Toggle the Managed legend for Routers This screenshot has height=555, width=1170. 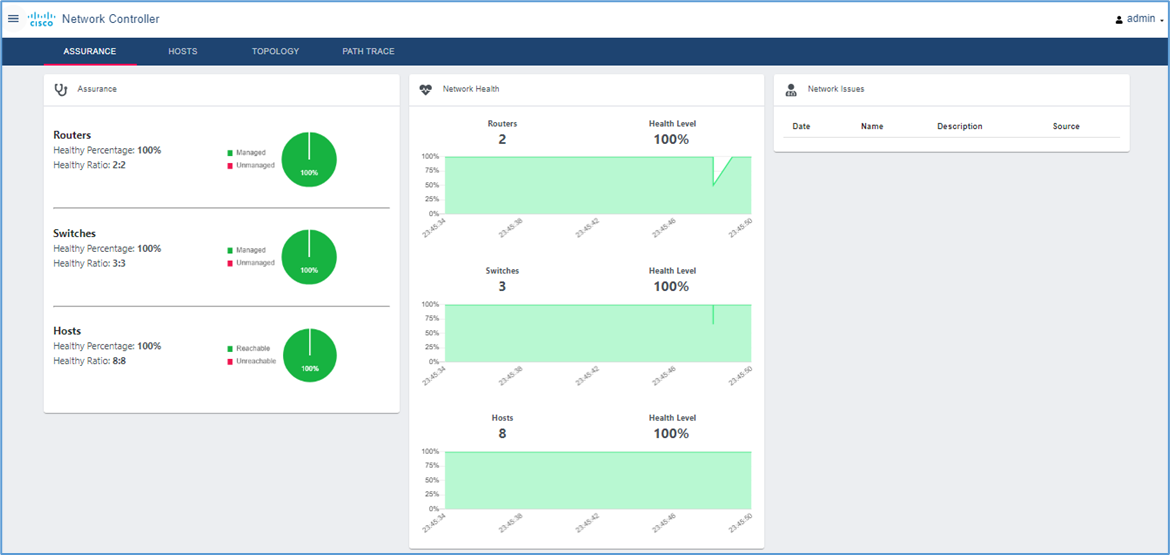pos(250,153)
